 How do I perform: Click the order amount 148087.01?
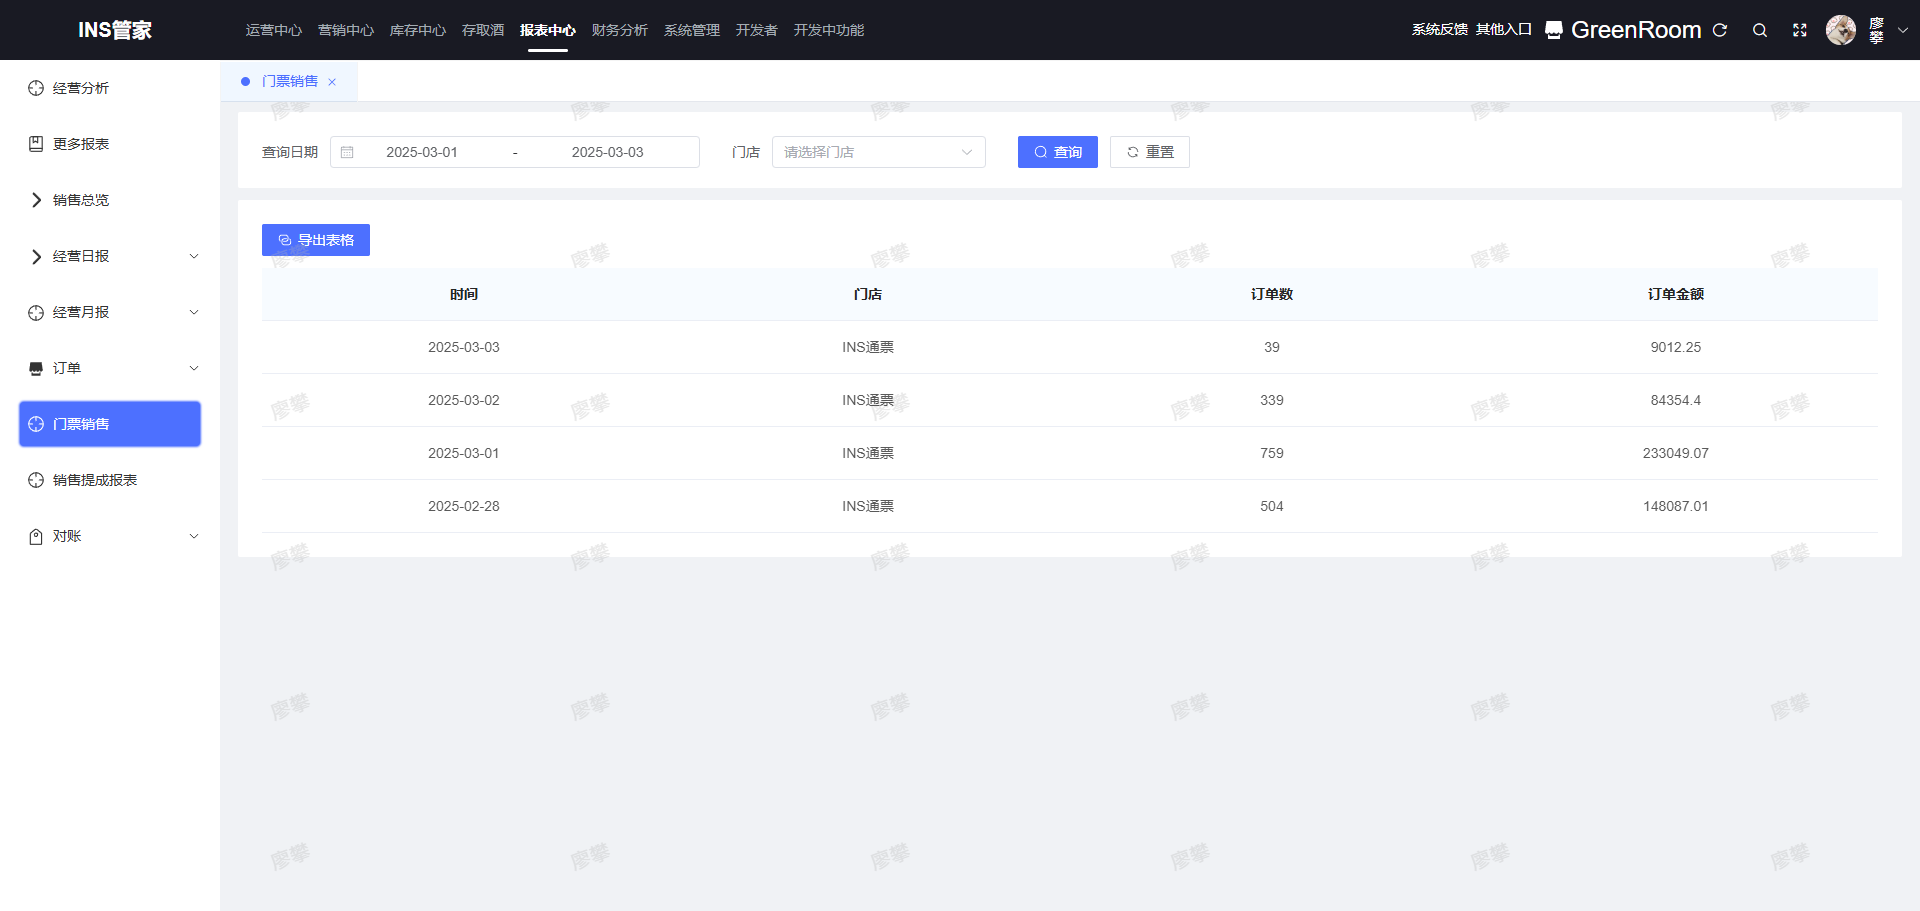pyautogui.click(x=1676, y=506)
